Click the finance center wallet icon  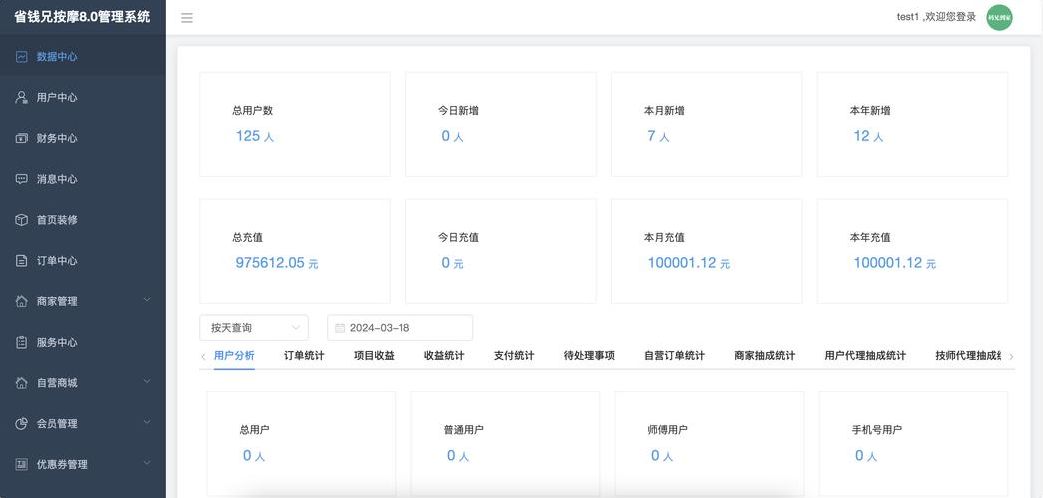coord(21,139)
